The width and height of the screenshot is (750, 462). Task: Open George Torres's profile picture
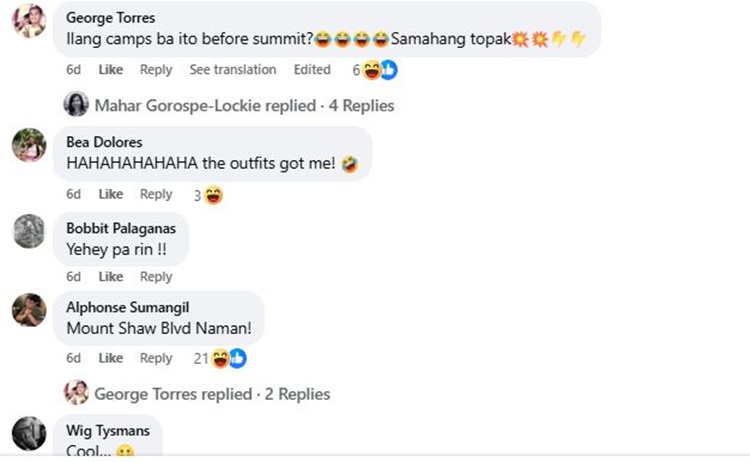29,20
